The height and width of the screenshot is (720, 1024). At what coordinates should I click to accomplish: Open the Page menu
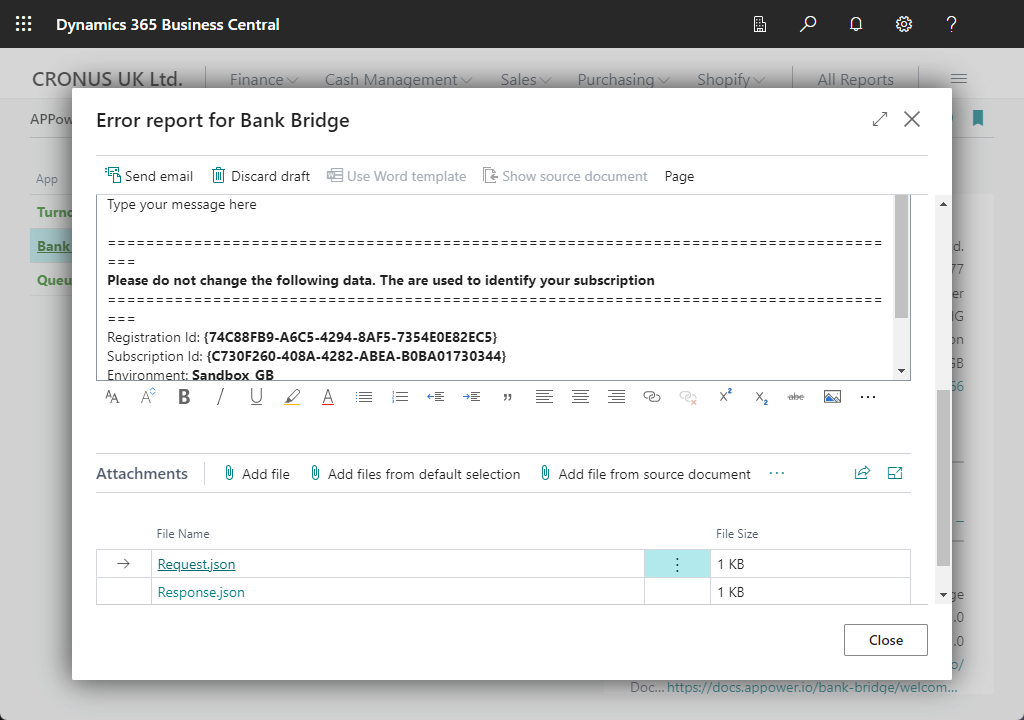point(679,176)
